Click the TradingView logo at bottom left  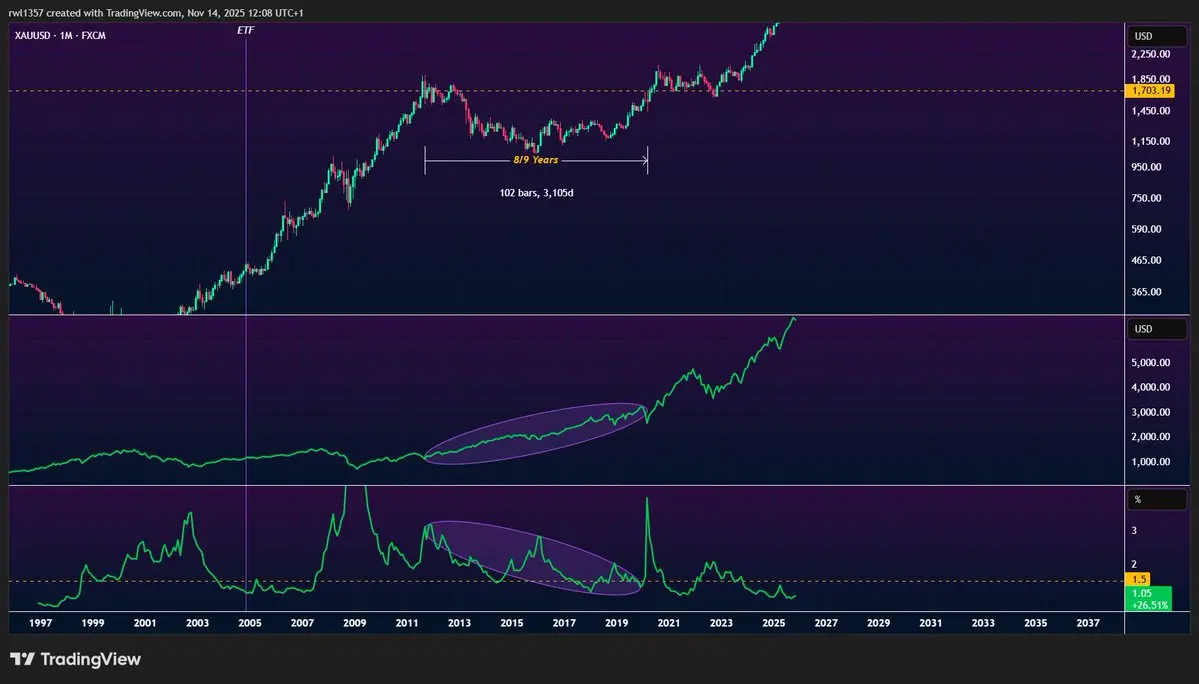(x=76, y=659)
